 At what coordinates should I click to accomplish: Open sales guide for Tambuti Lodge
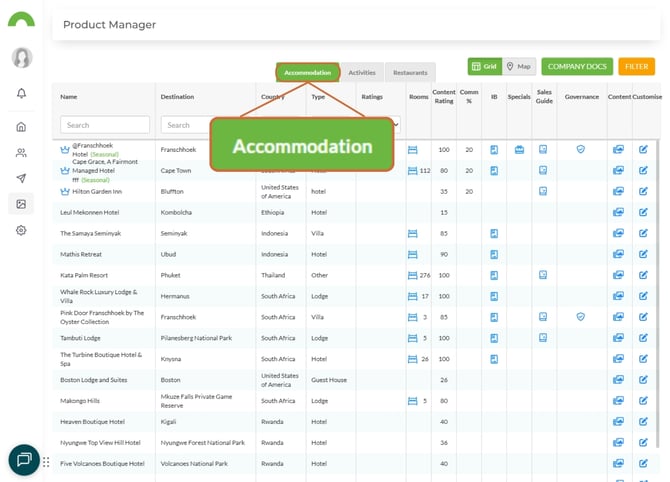pyautogui.click(x=543, y=338)
